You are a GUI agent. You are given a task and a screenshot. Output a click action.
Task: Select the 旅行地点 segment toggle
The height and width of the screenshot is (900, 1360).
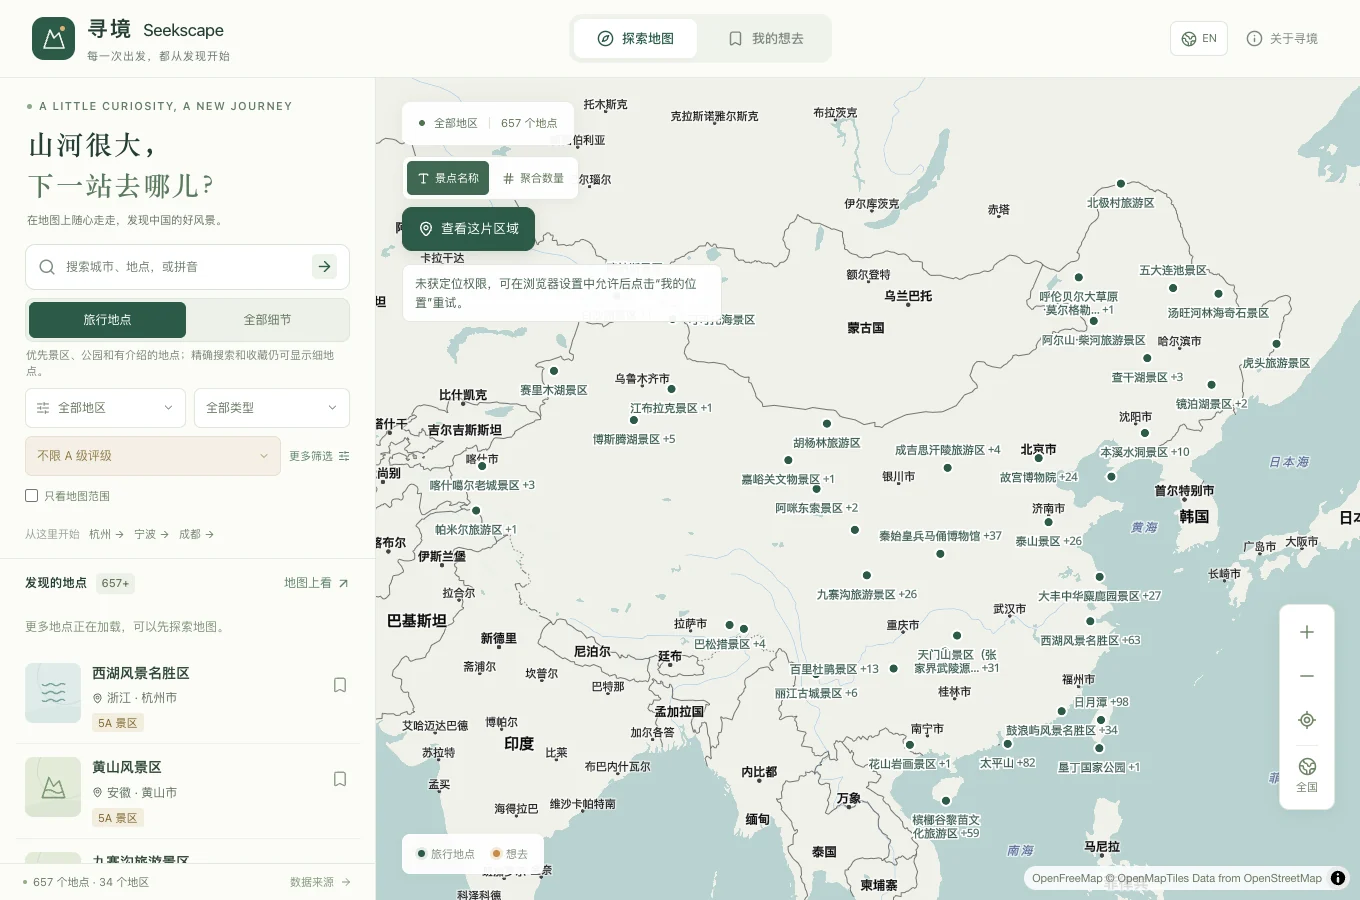tap(107, 320)
